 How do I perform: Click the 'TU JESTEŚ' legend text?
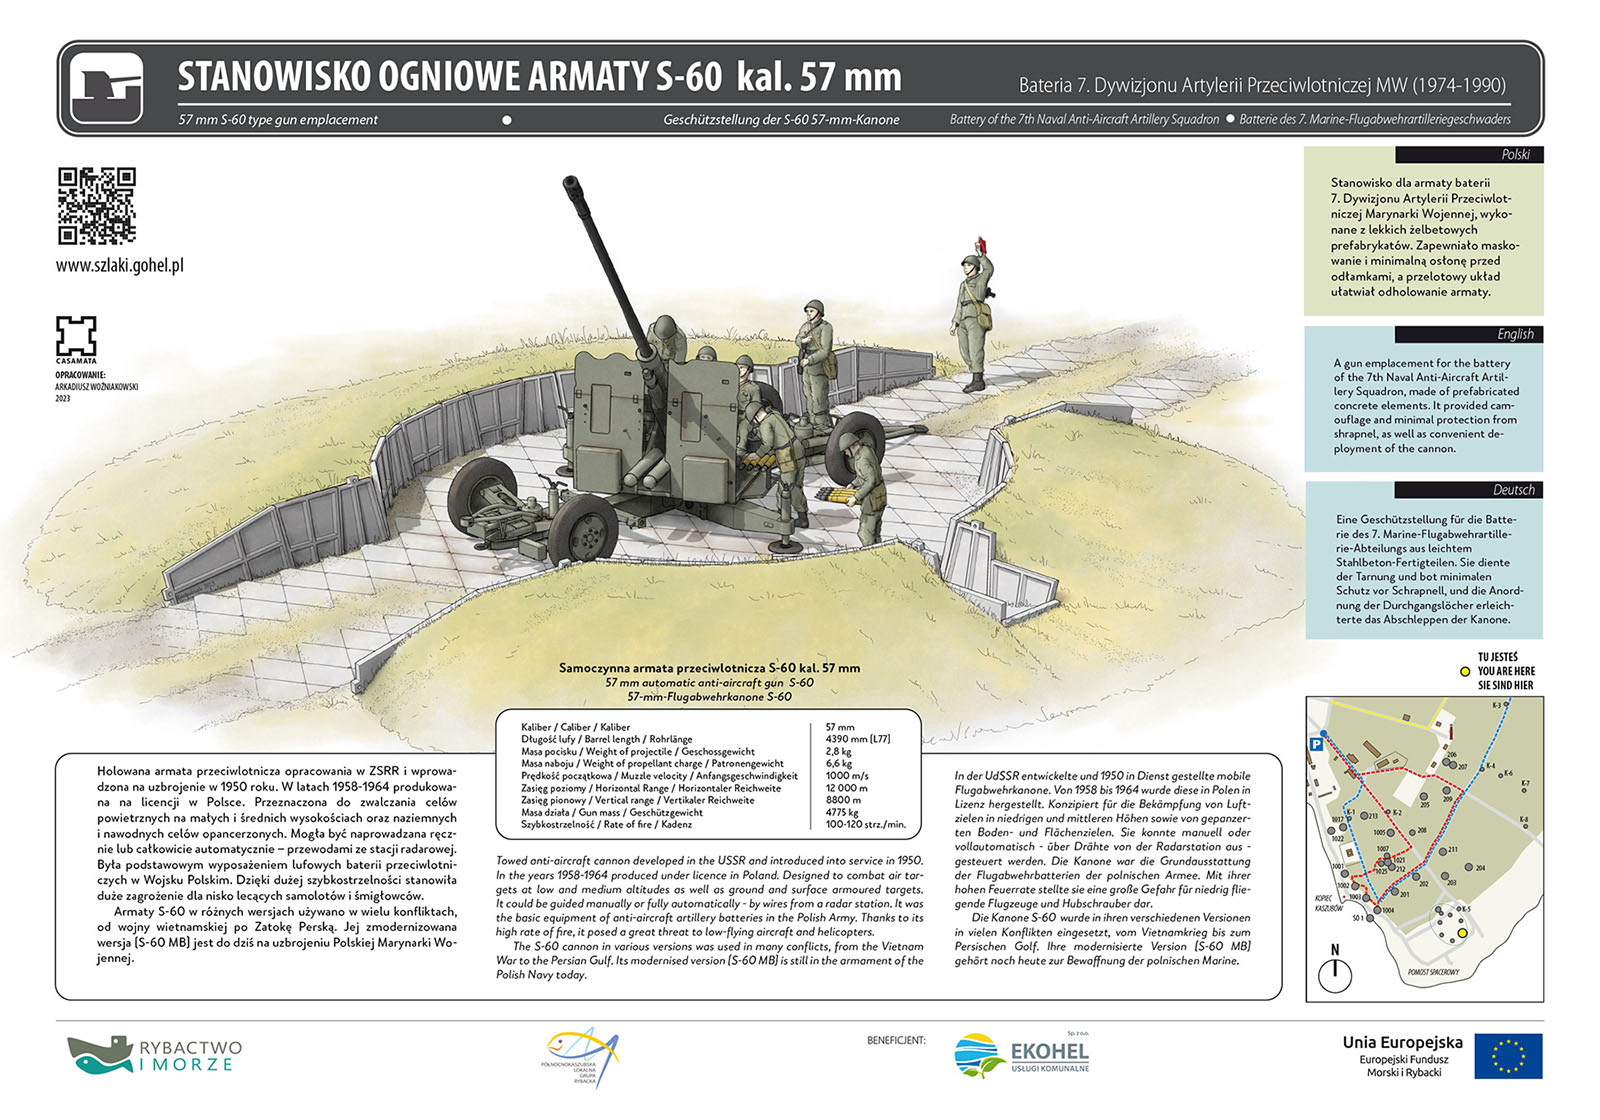click(1497, 657)
